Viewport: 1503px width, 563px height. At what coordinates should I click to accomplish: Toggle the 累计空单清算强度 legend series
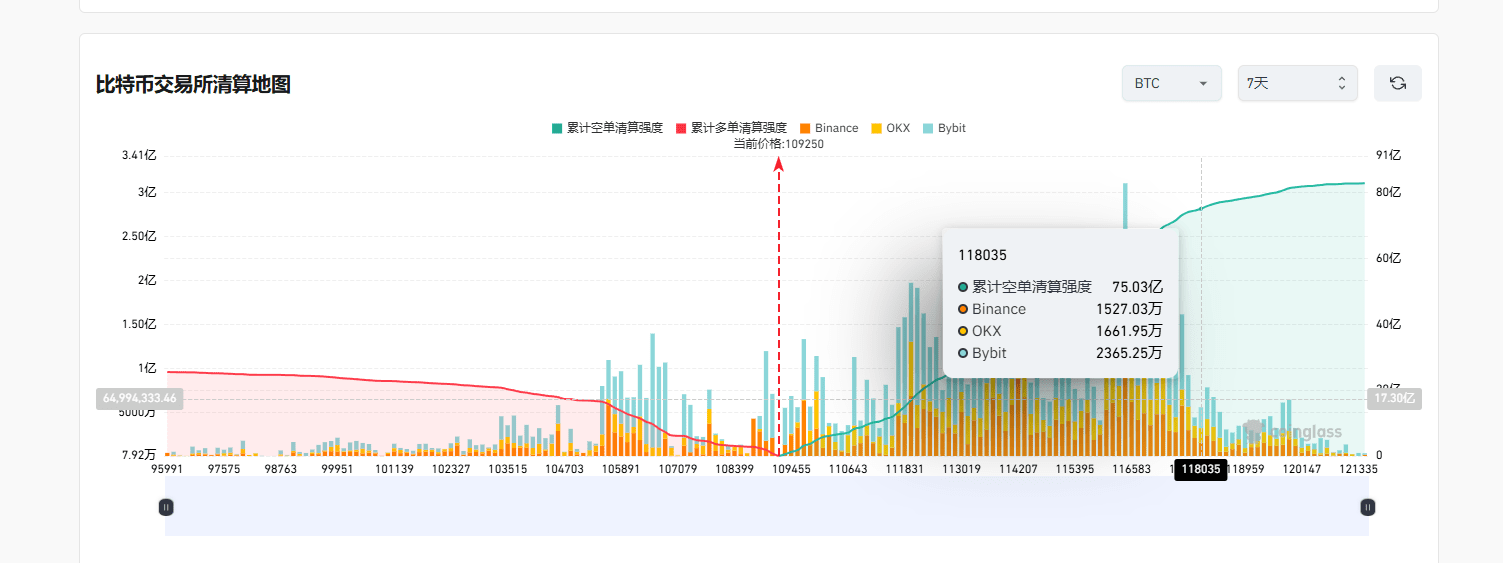click(607, 128)
